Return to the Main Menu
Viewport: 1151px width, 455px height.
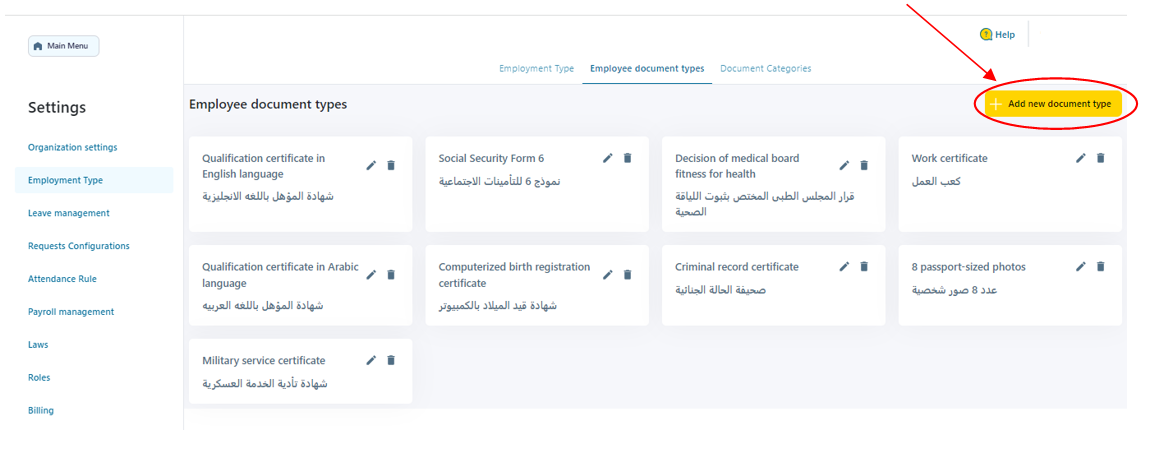pyautogui.click(x=64, y=46)
